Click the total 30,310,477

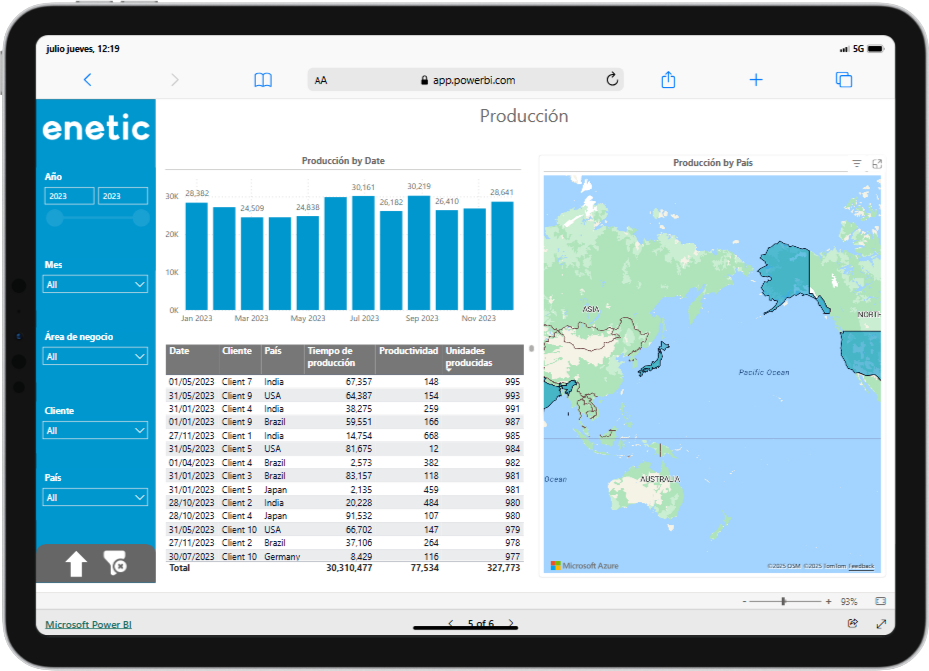[x=349, y=568]
